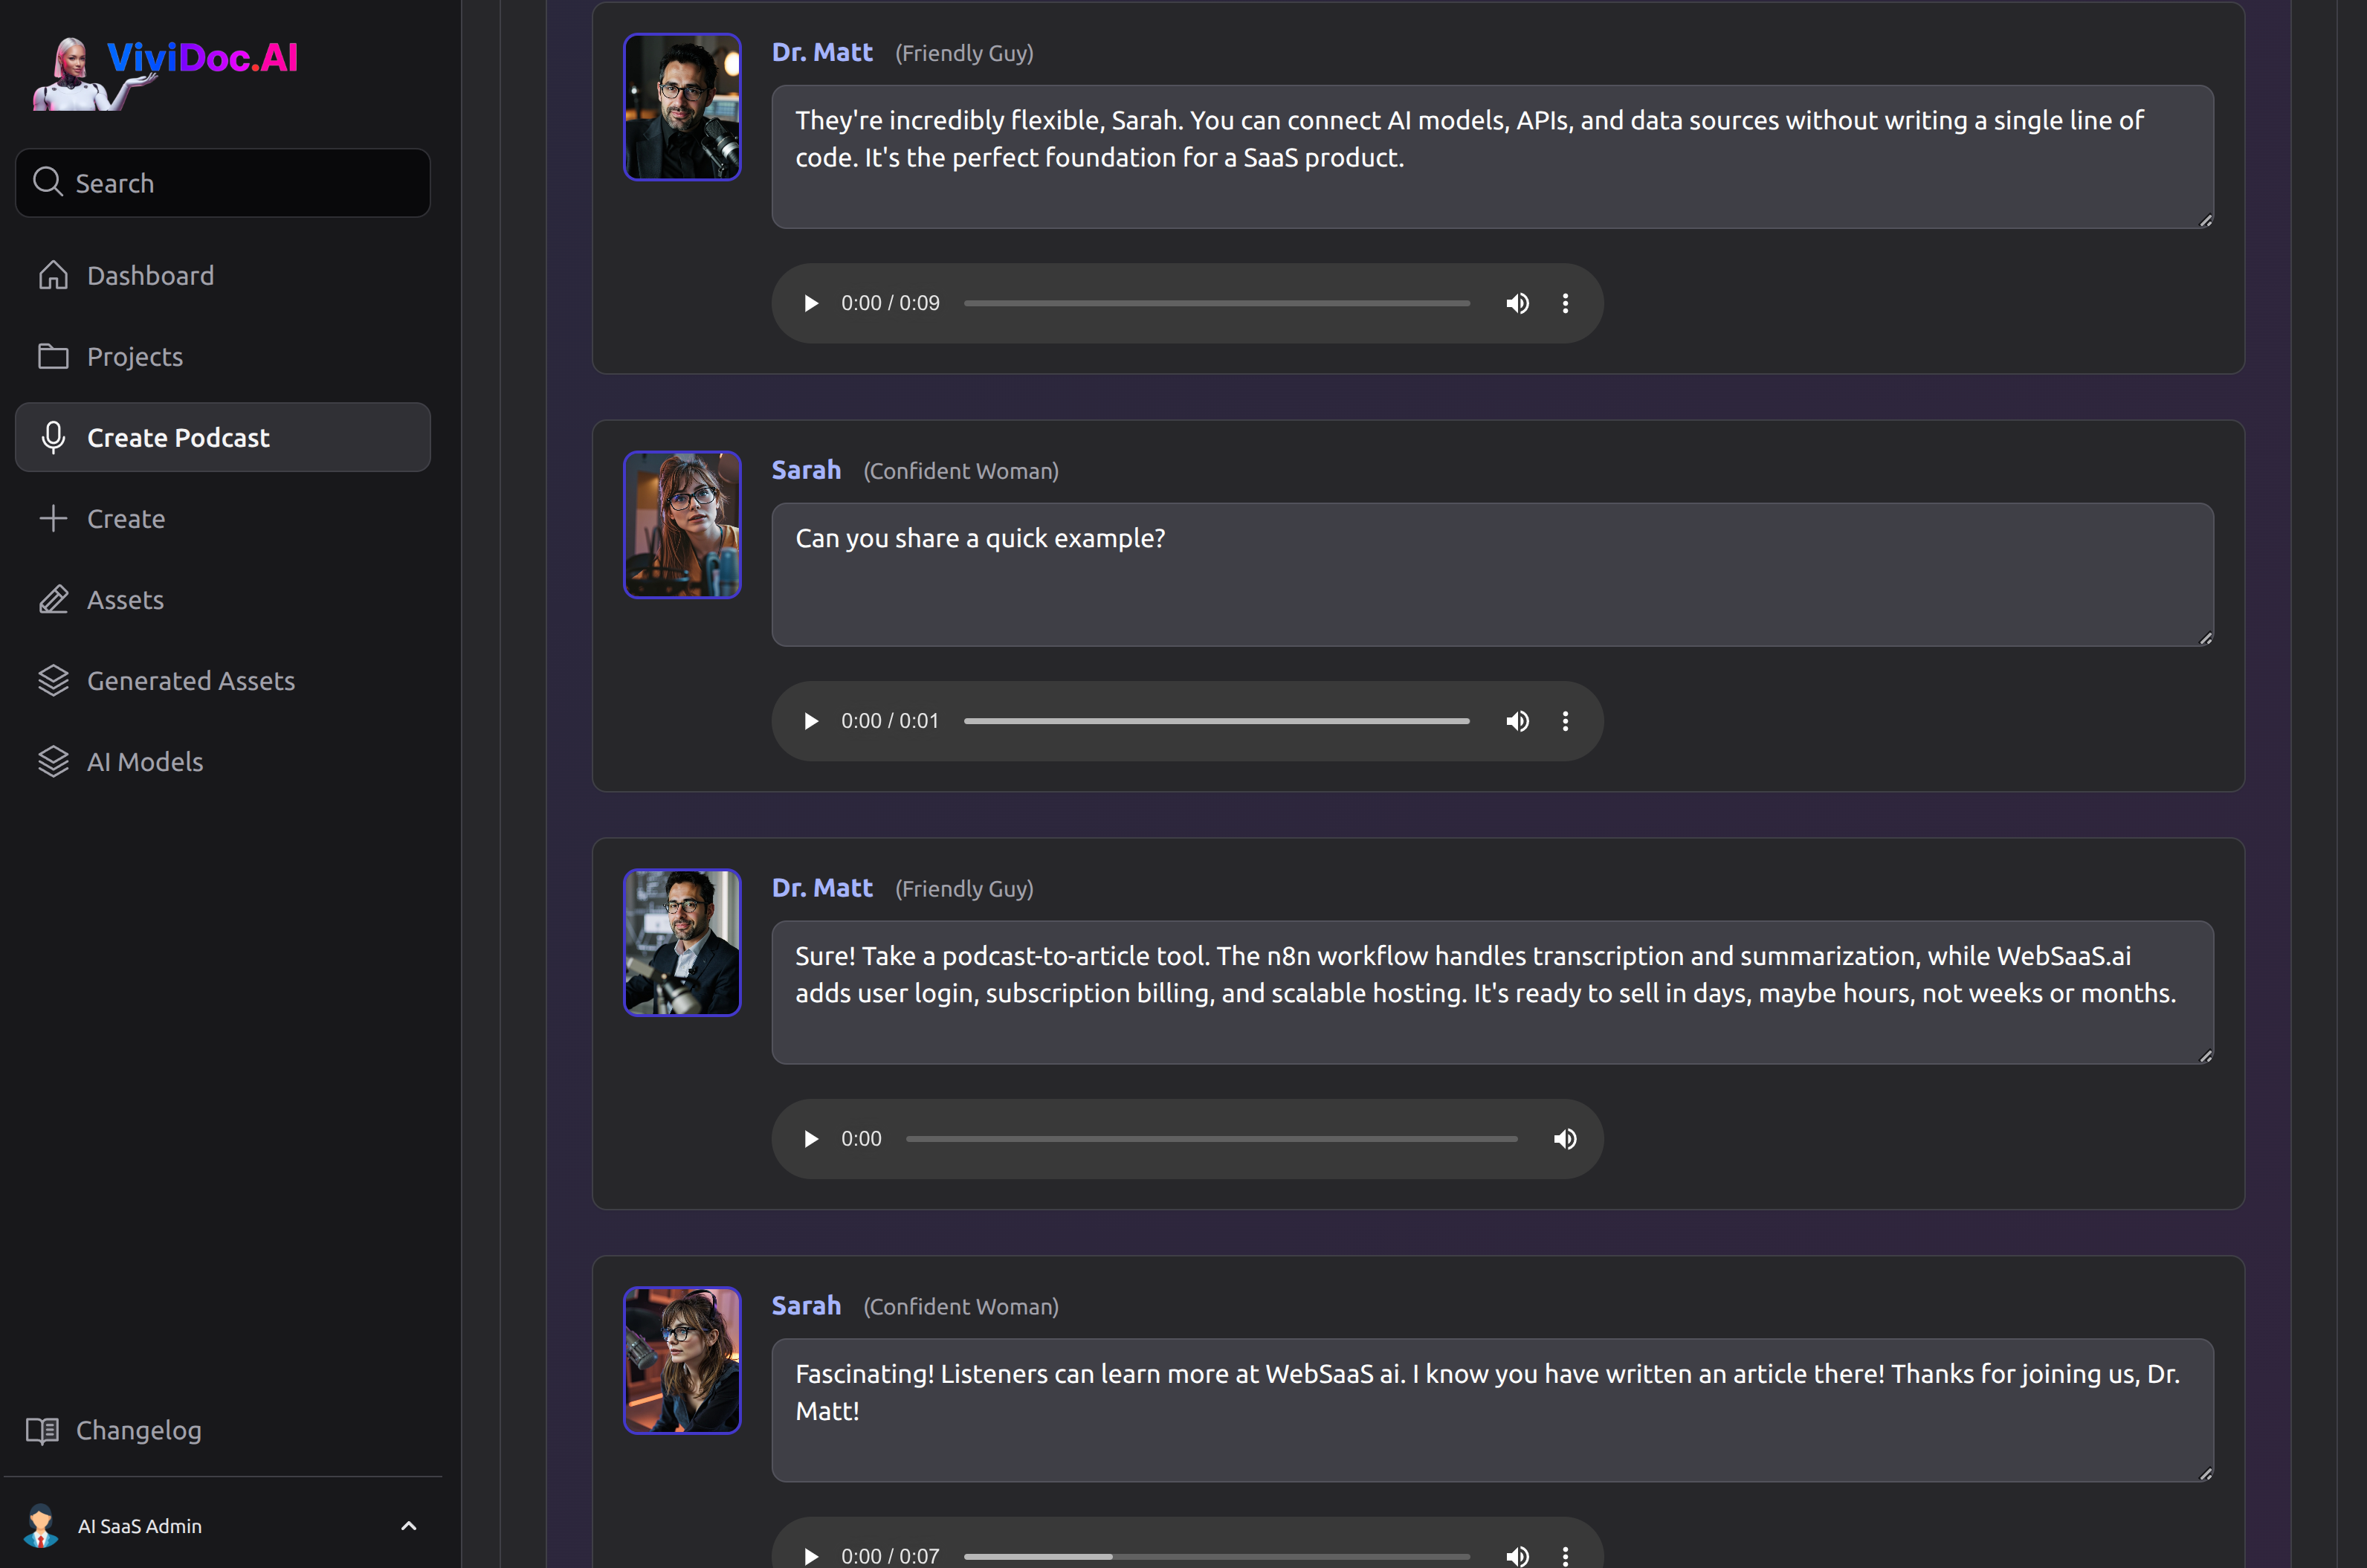Mute Sarah's 0:01 audio player
This screenshot has height=1568, width=2367.
[1517, 721]
